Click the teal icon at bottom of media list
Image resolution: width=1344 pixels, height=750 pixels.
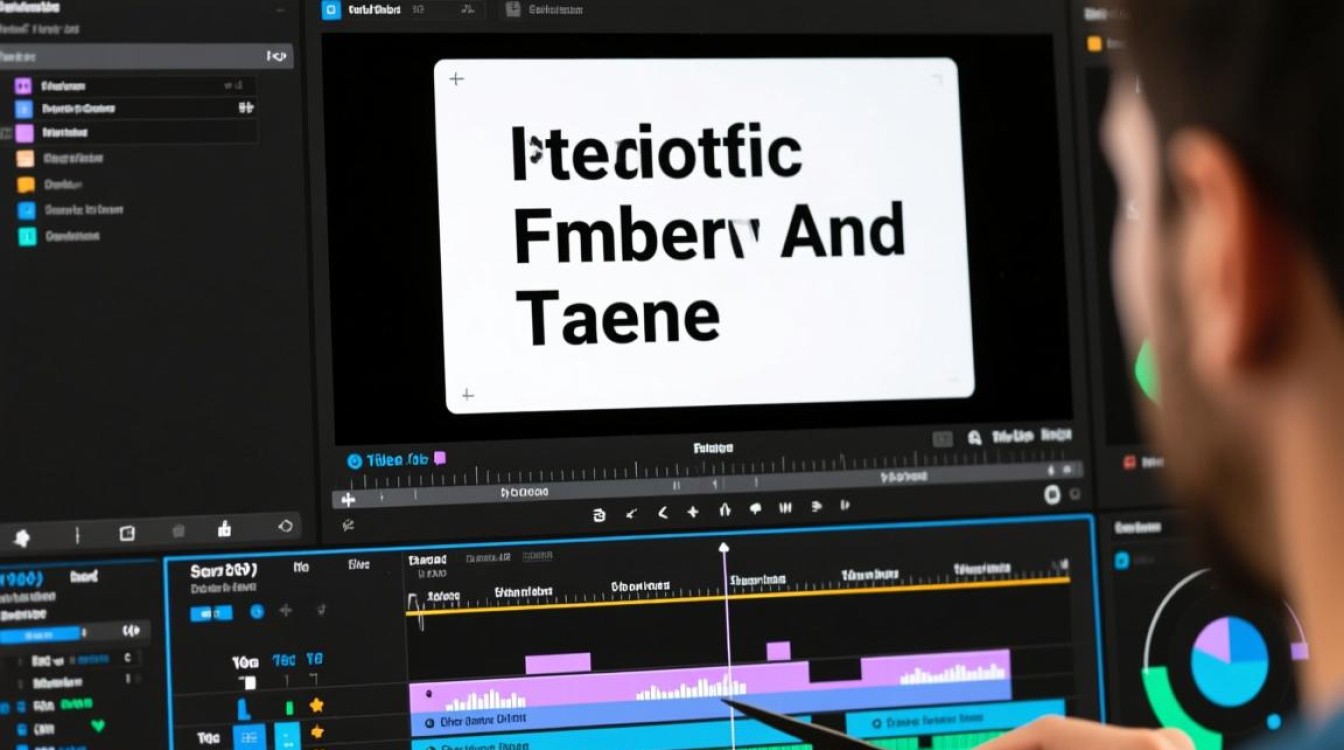[26, 237]
